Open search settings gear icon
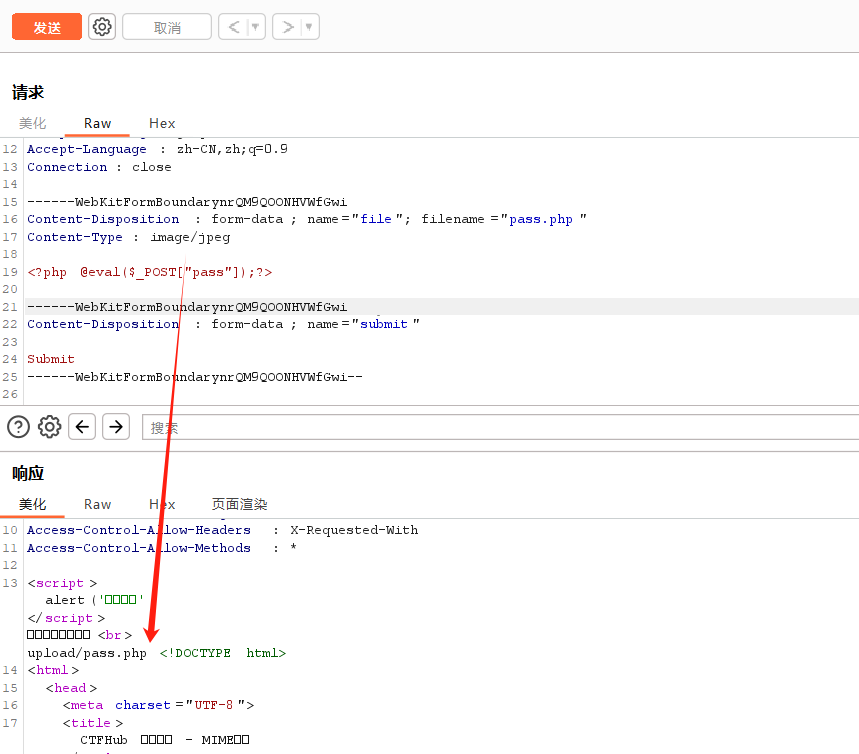The height and width of the screenshot is (754, 859). [49, 426]
